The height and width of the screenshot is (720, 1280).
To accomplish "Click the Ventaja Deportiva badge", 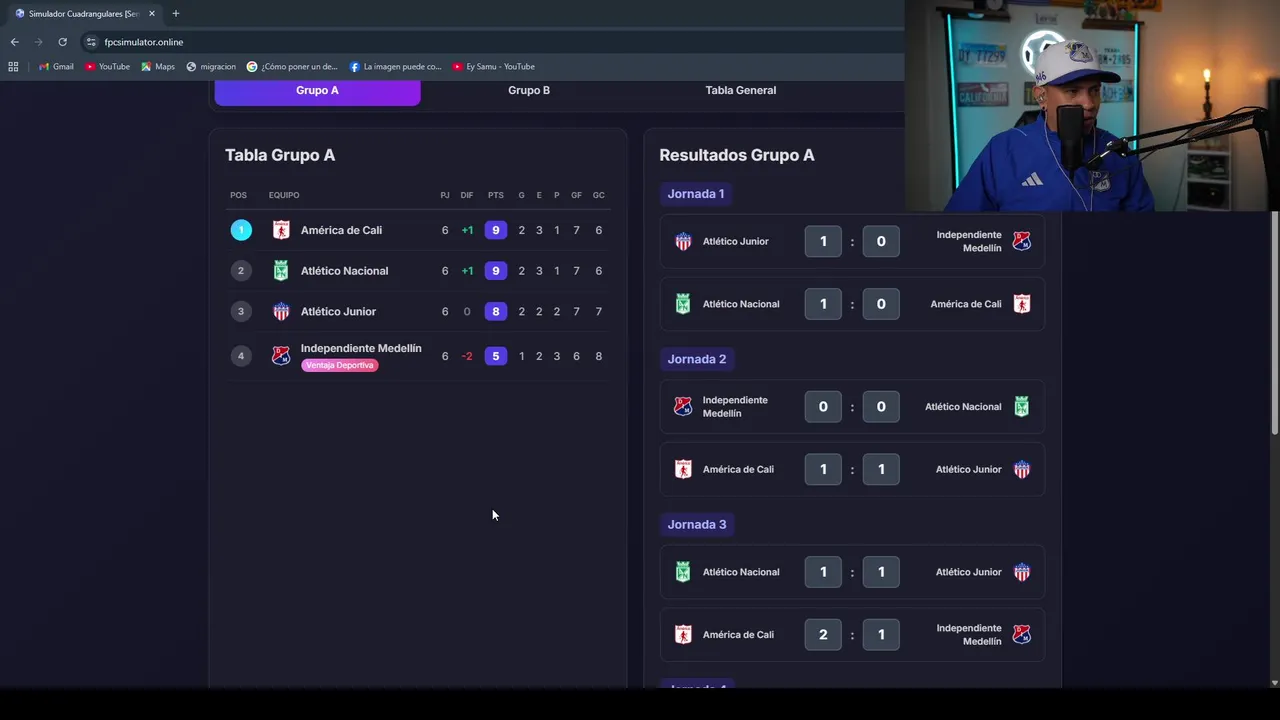I will (340, 365).
